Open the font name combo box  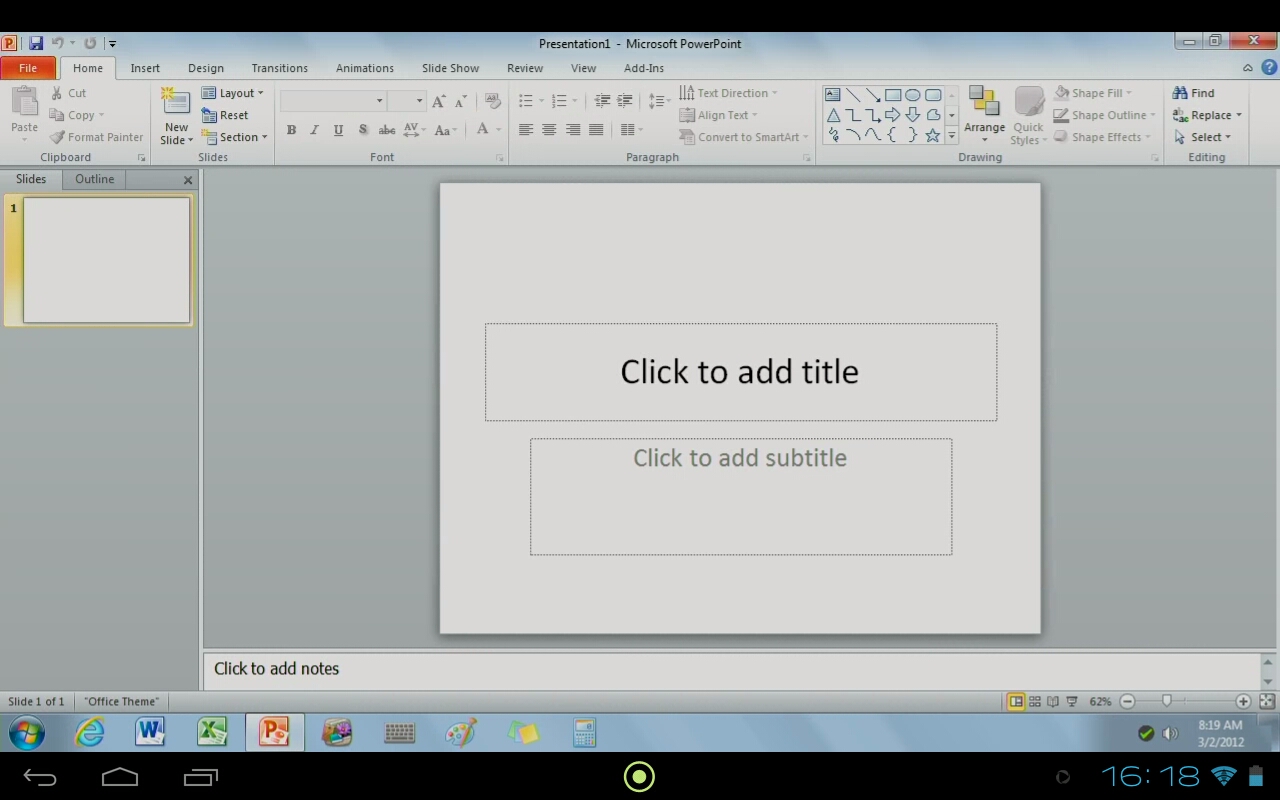[332, 101]
